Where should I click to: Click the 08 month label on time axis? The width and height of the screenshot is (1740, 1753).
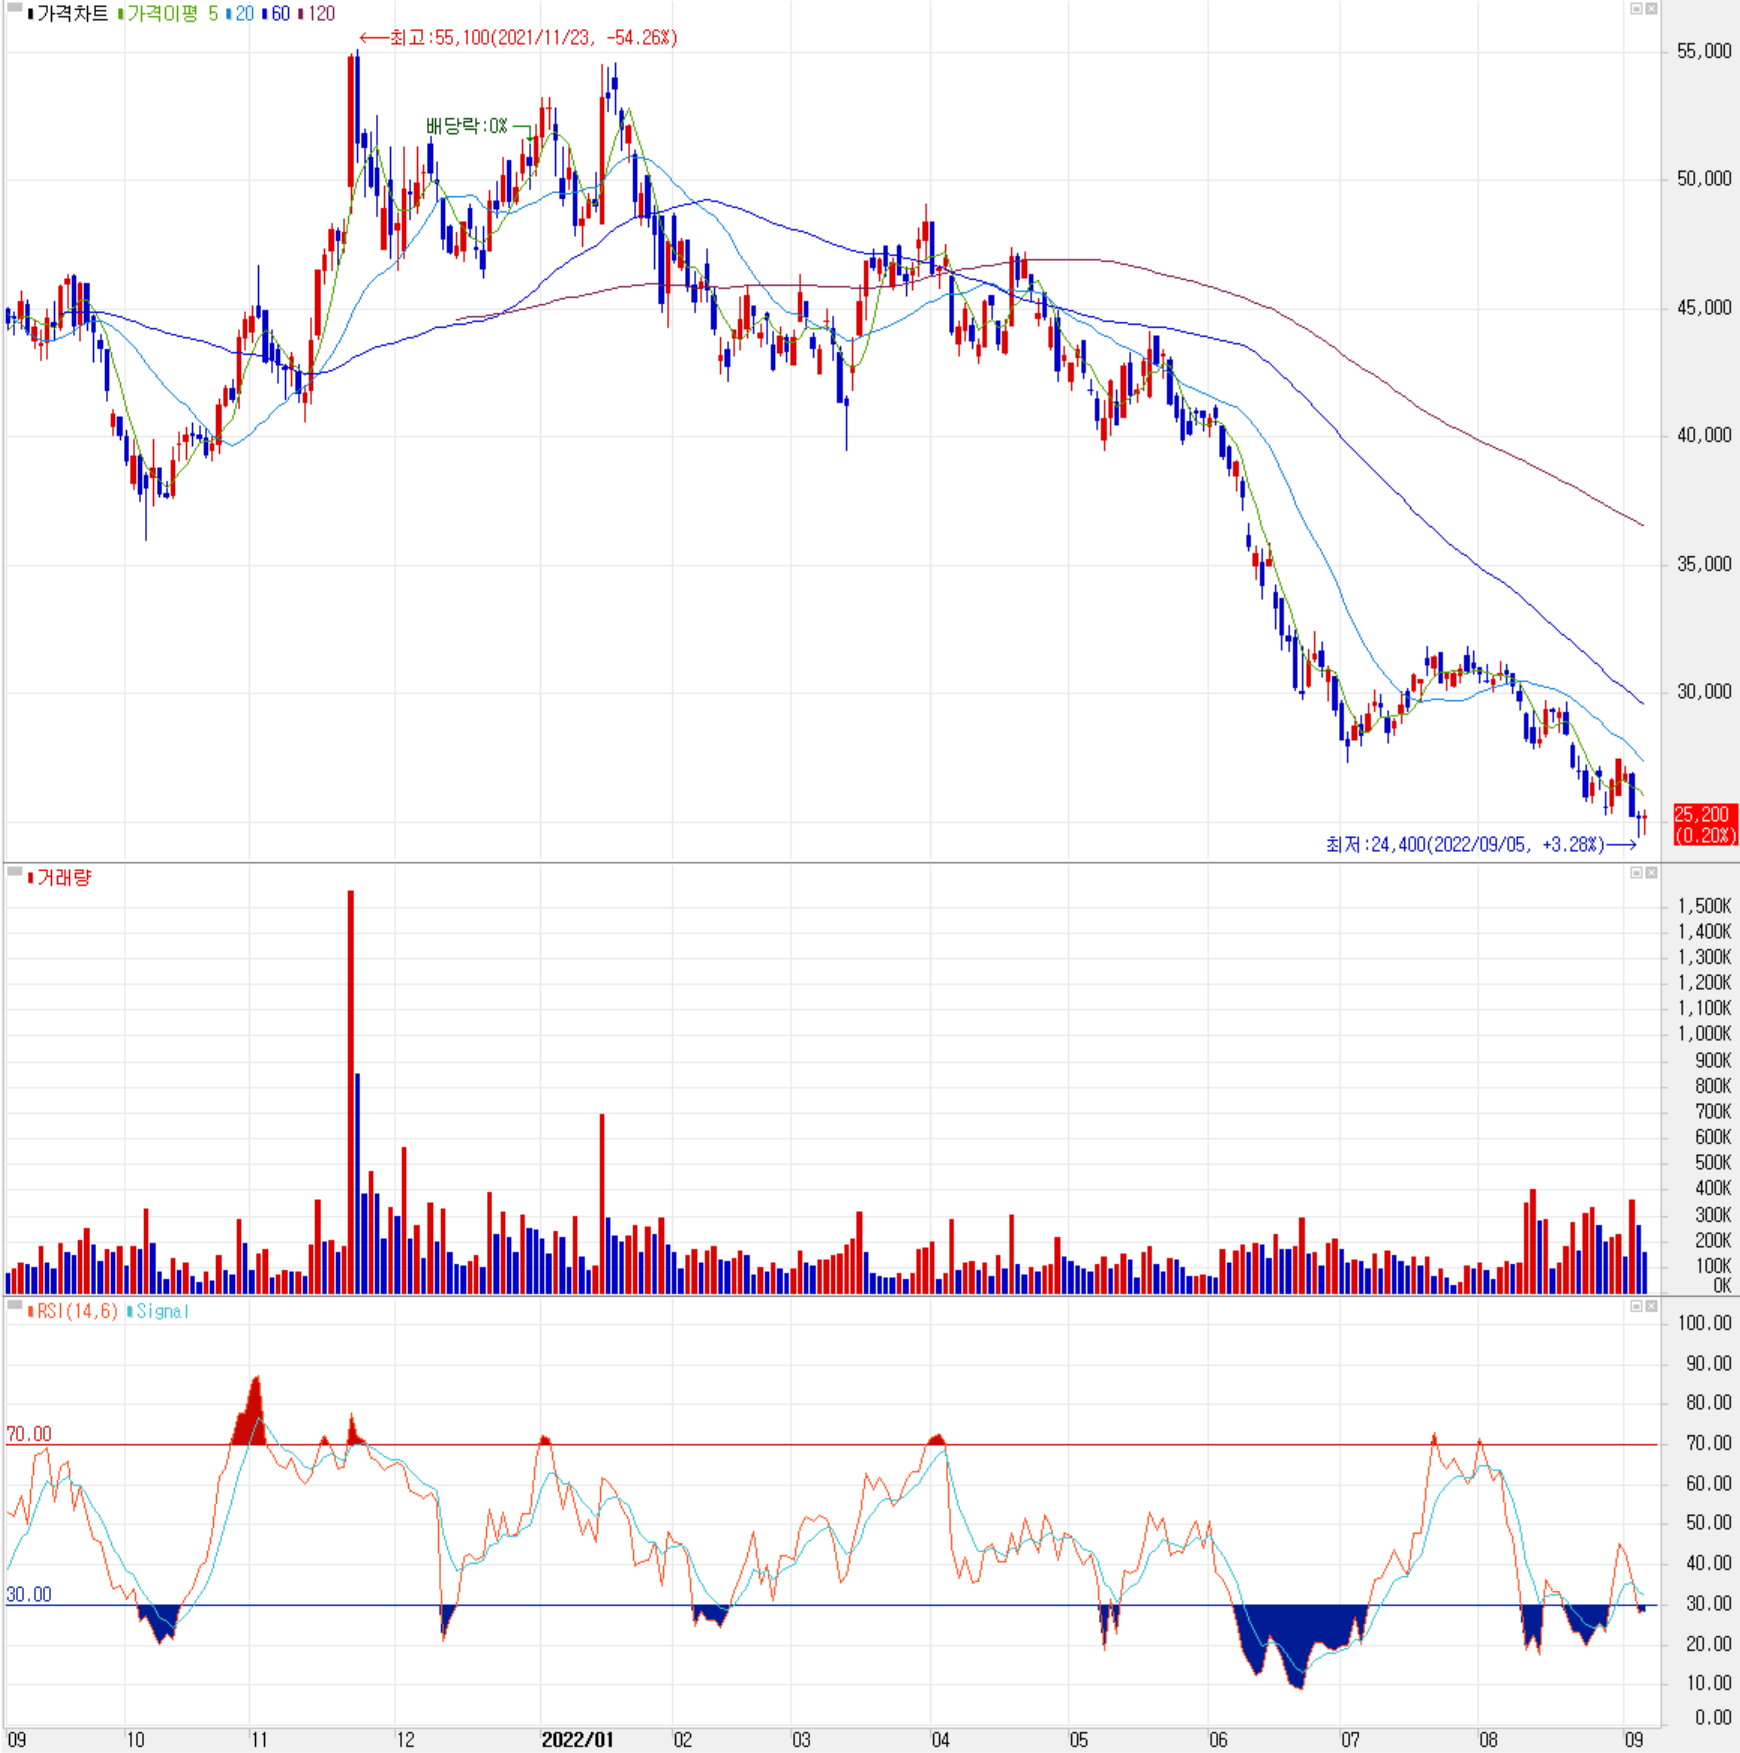tap(1488, 1740)
